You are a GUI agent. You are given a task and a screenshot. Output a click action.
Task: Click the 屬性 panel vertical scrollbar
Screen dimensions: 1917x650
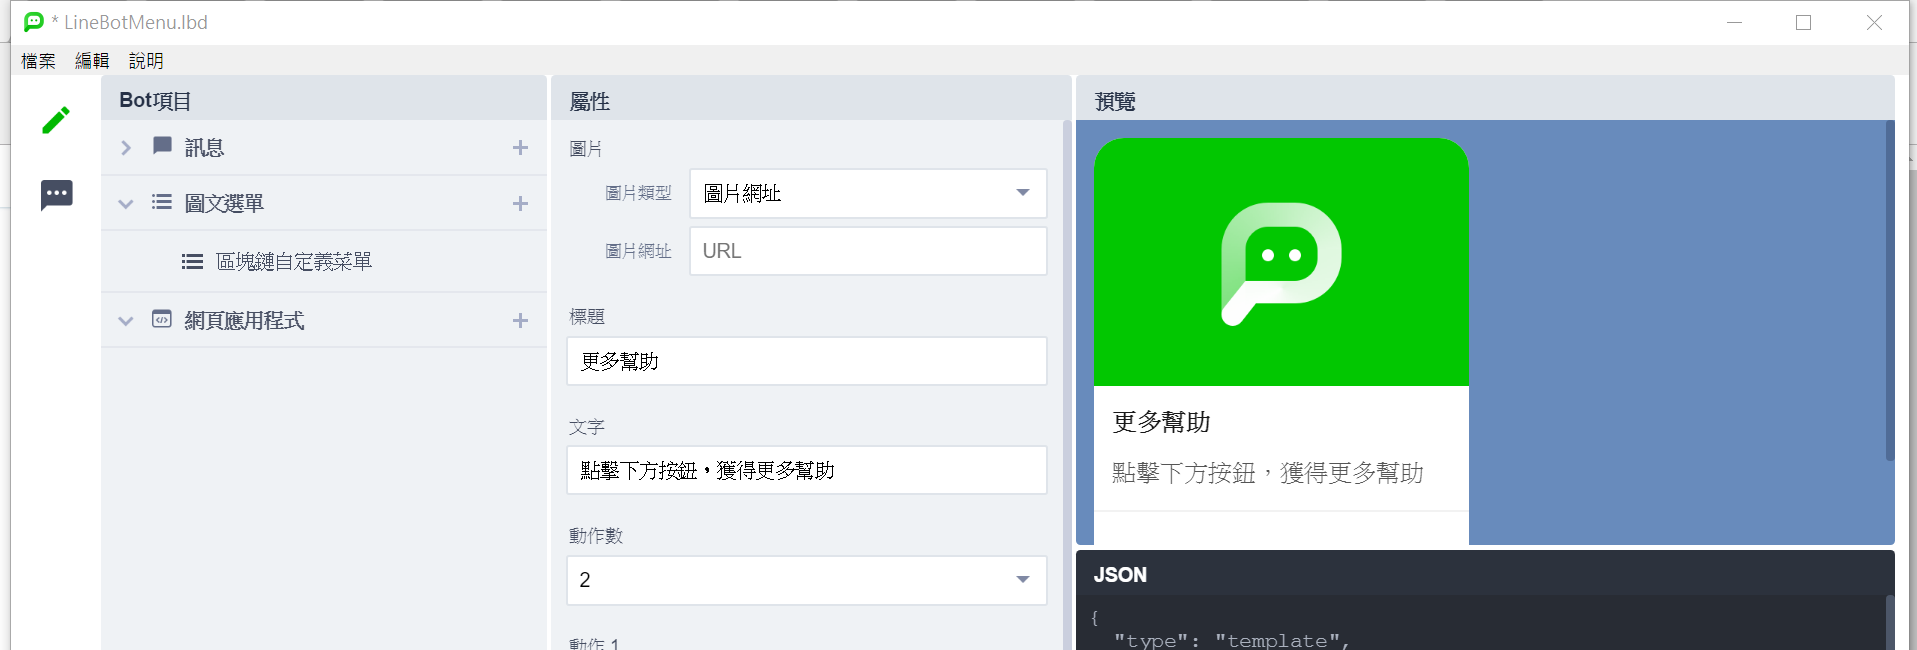1067,385
